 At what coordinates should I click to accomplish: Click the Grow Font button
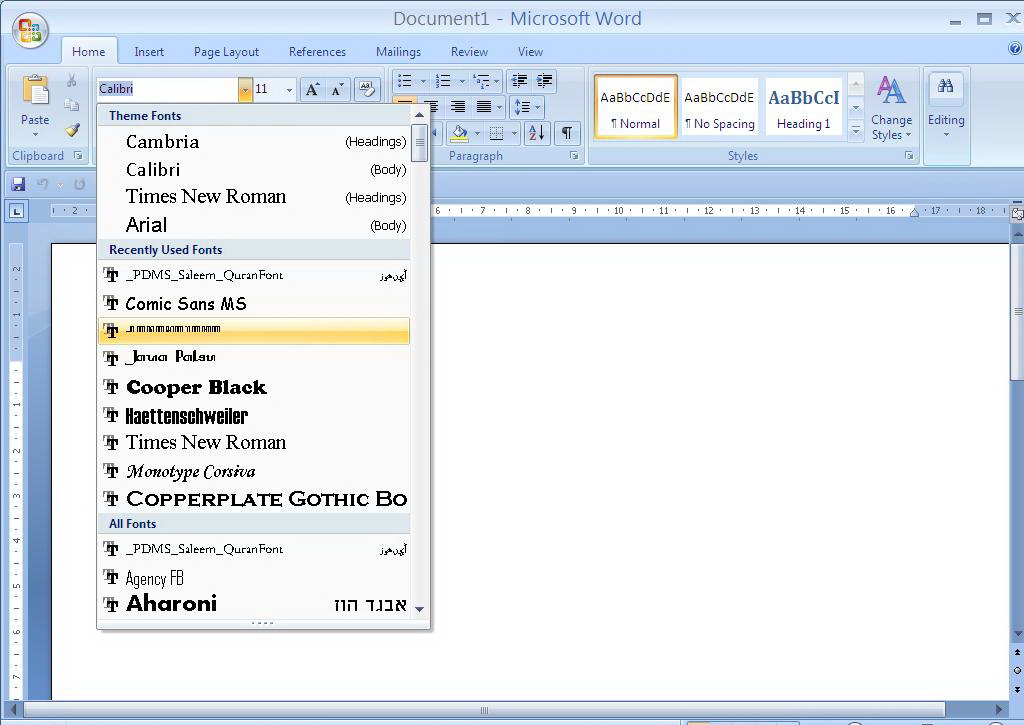click(313, 89)
